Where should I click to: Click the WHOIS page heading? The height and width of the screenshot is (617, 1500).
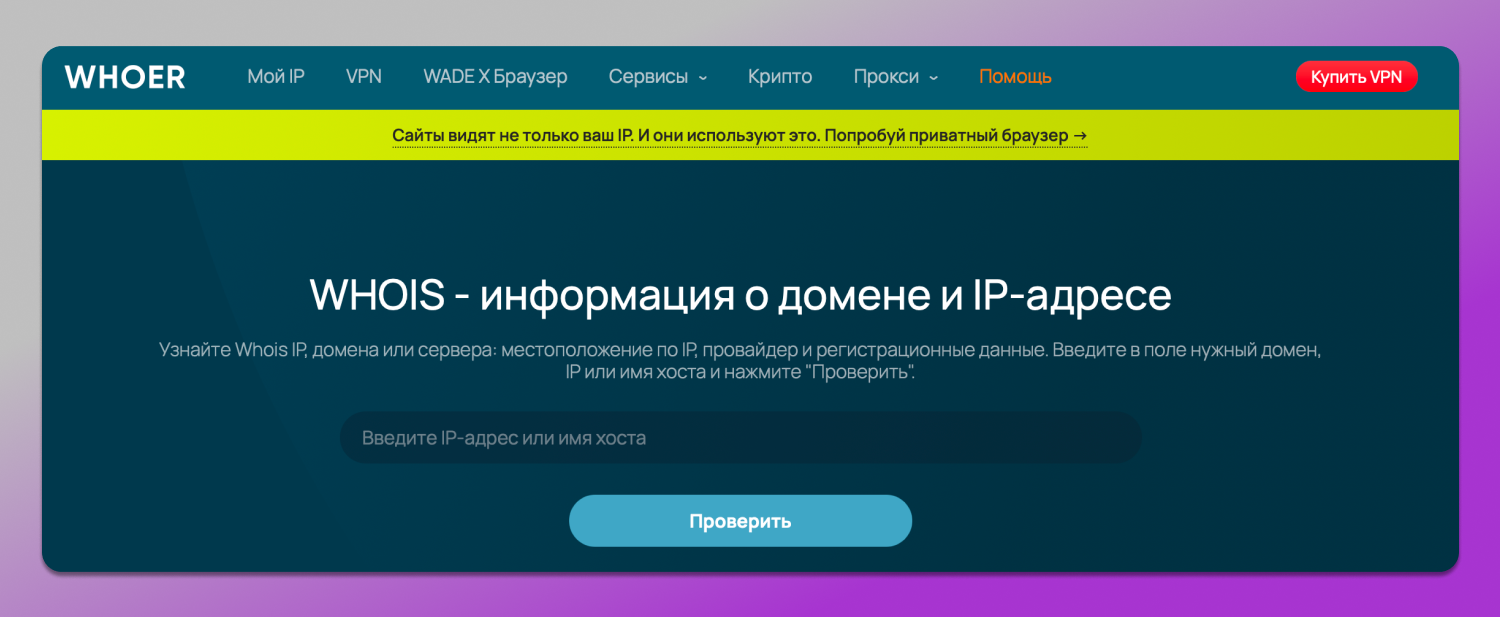(x=740, y=296)
